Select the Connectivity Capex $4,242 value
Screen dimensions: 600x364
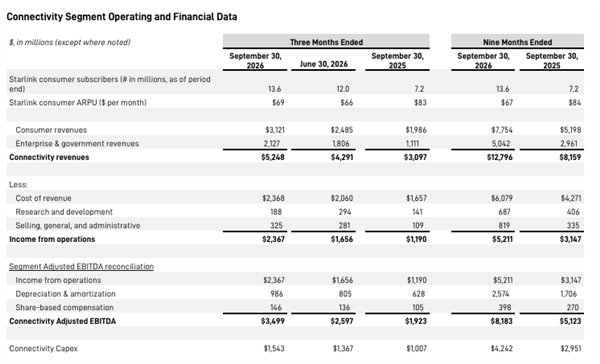[502, 348]
